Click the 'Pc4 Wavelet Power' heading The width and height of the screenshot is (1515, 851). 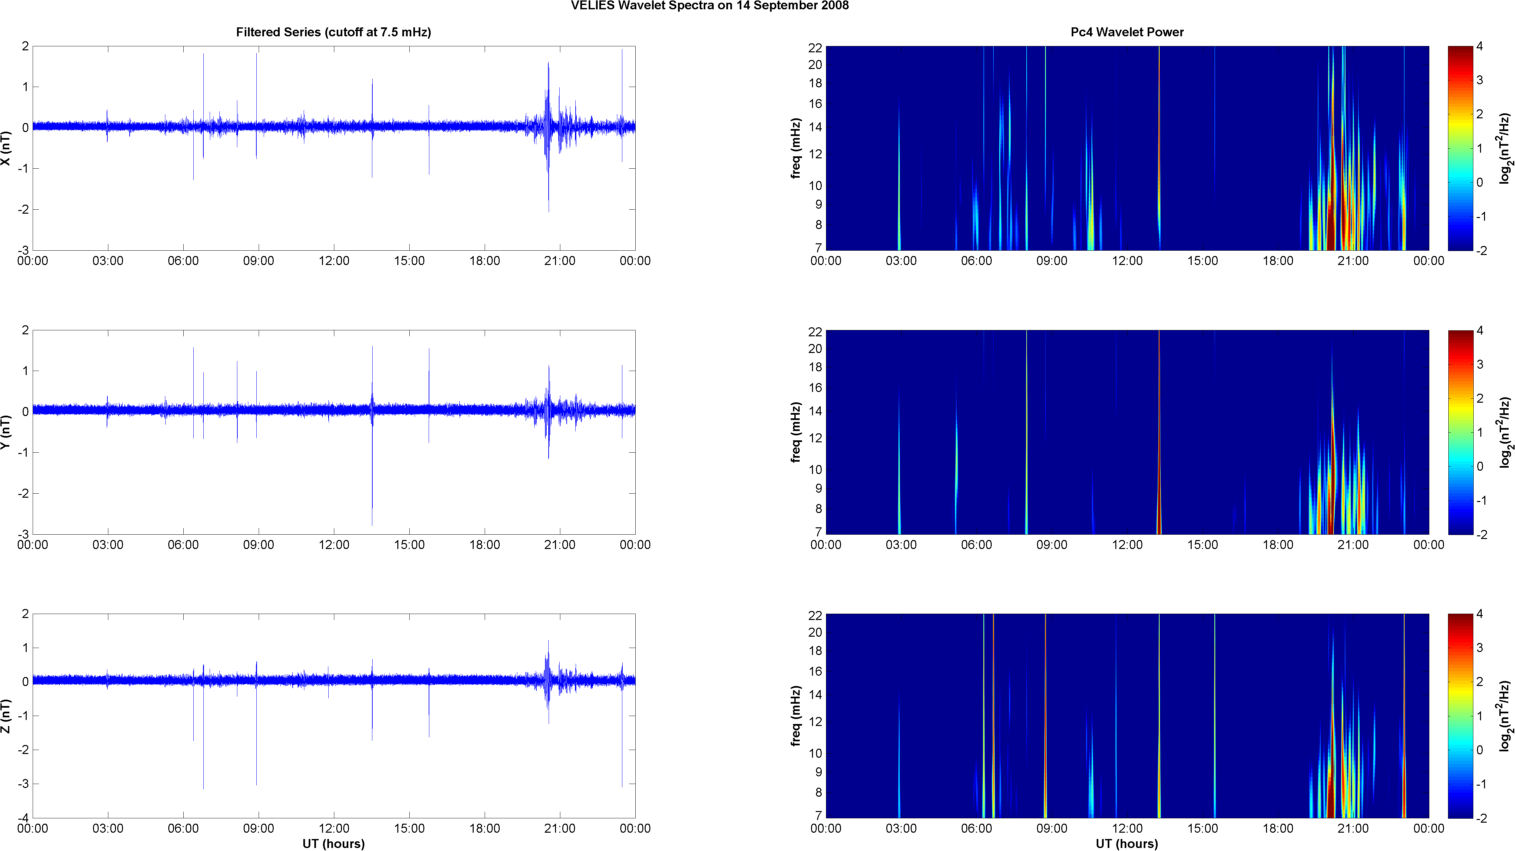click(x=1126, y=32)
